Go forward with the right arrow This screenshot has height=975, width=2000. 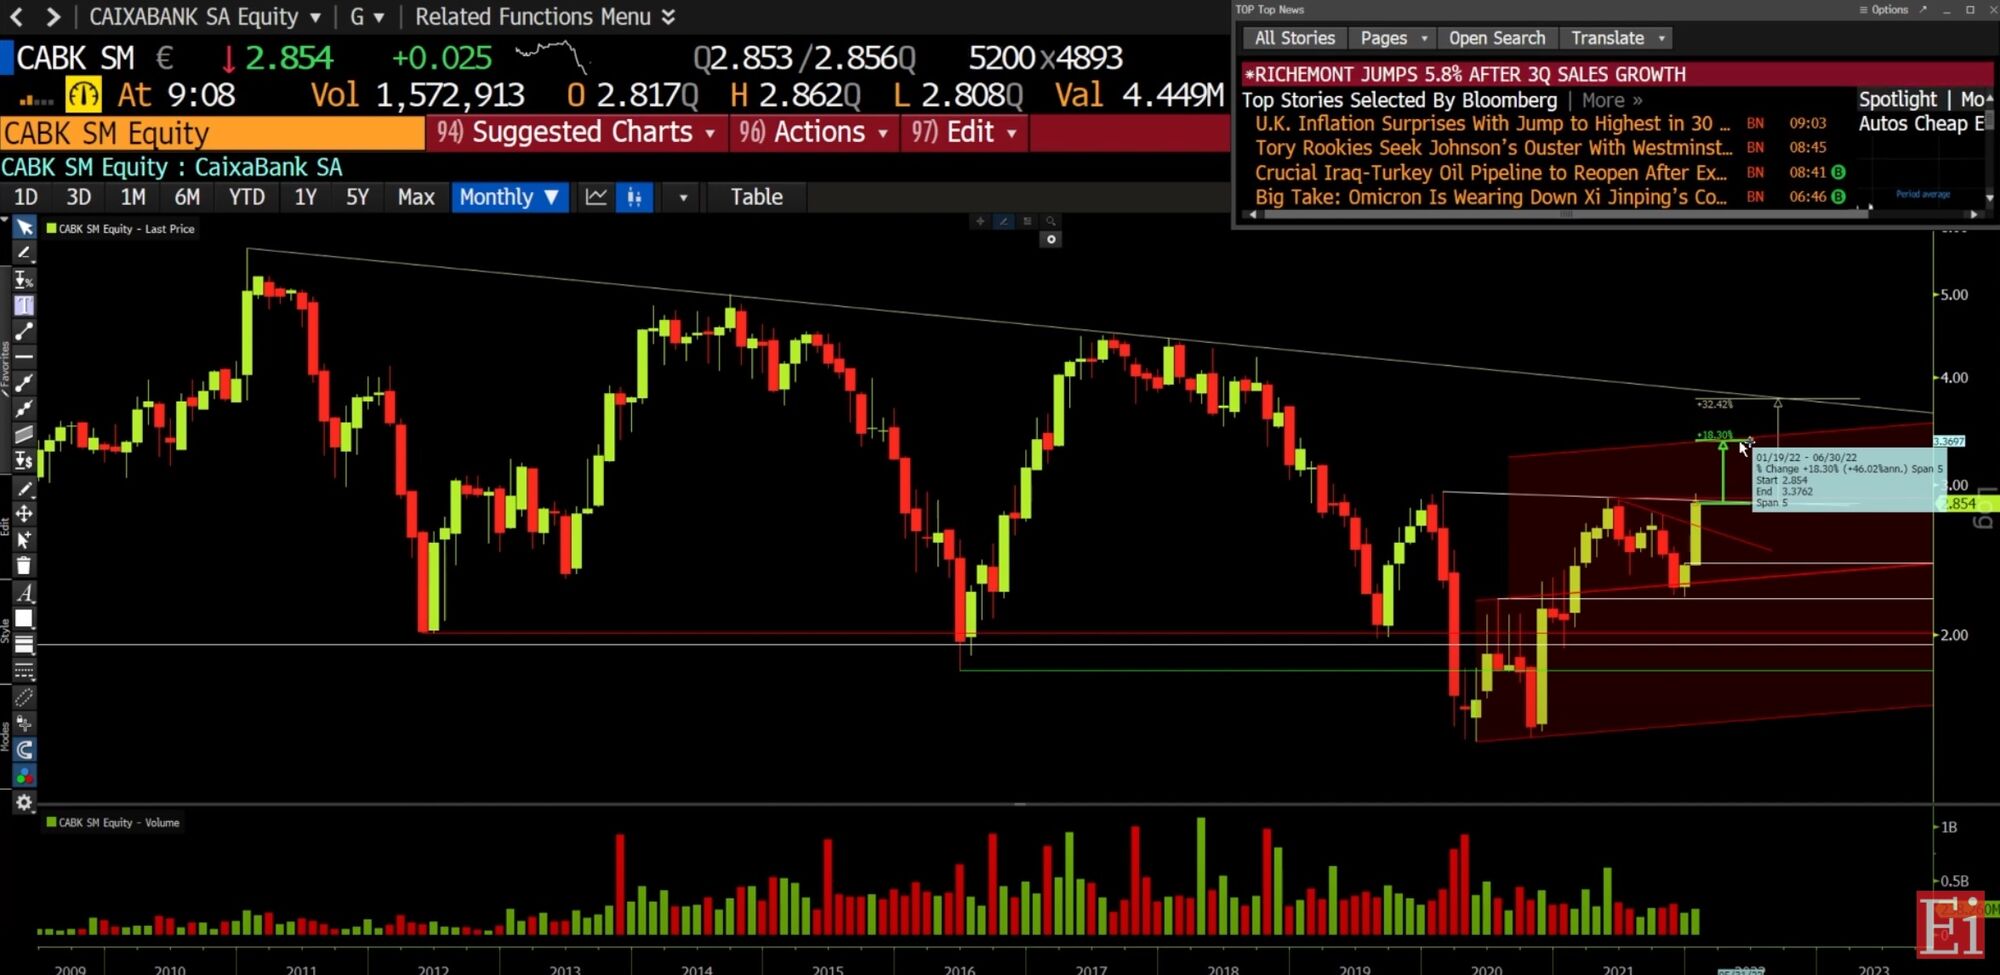53,17
